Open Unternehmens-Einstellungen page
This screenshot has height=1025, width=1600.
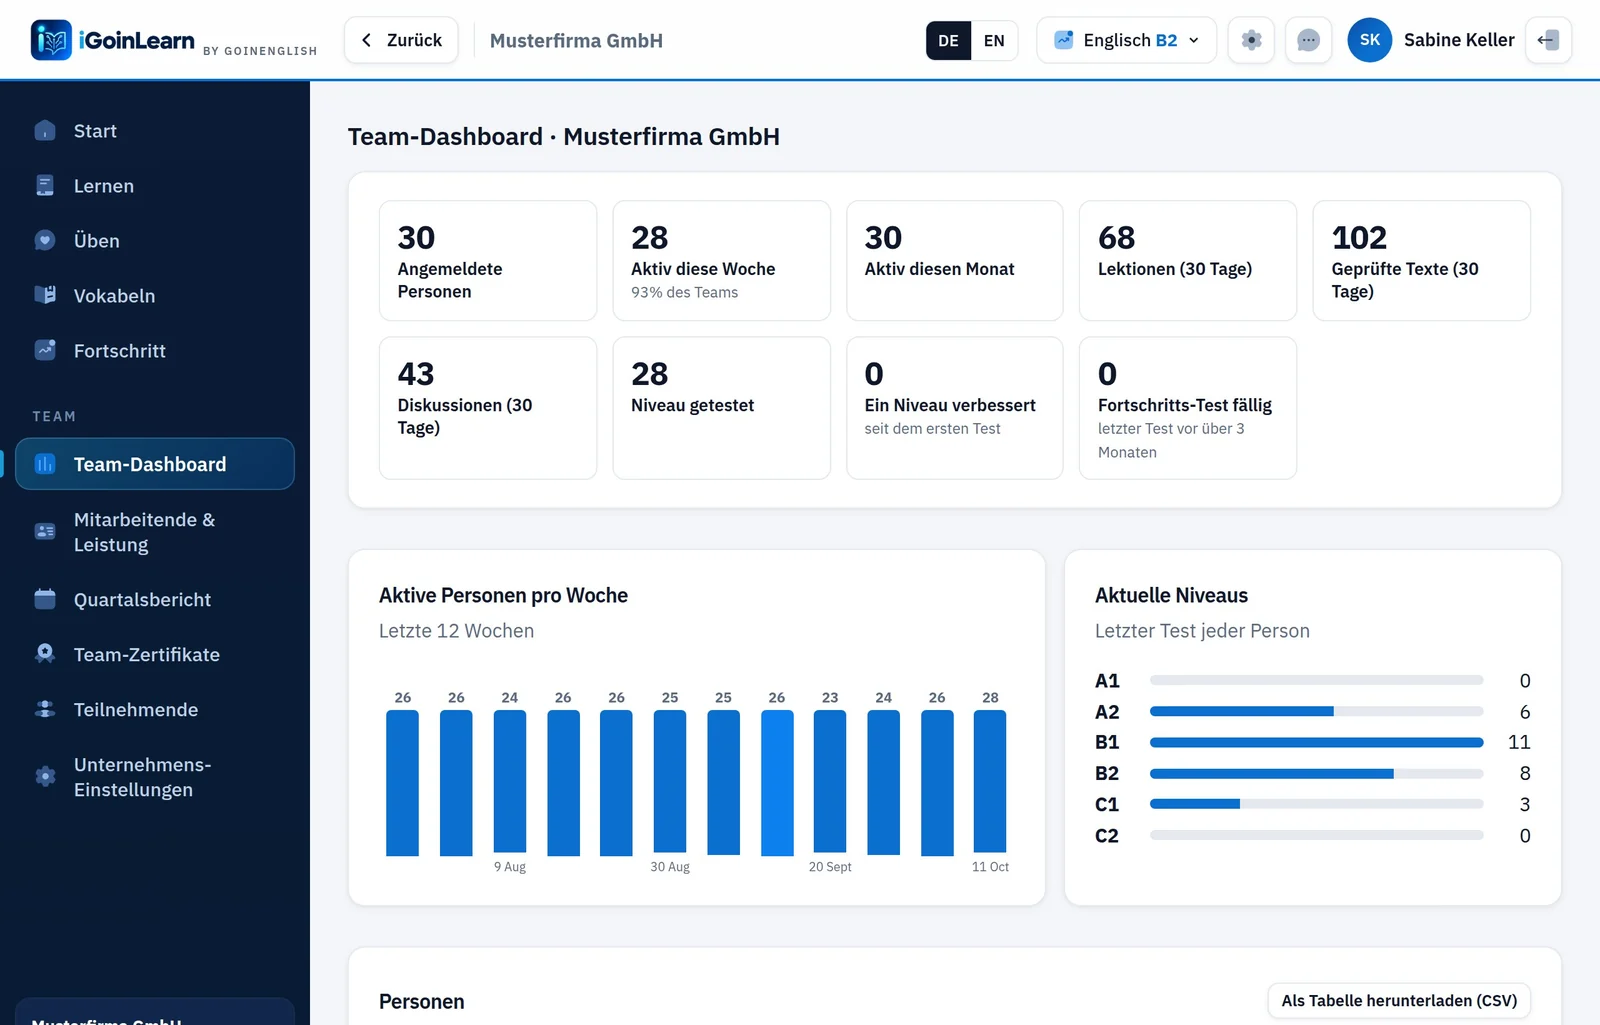click(x=155, y=777)
